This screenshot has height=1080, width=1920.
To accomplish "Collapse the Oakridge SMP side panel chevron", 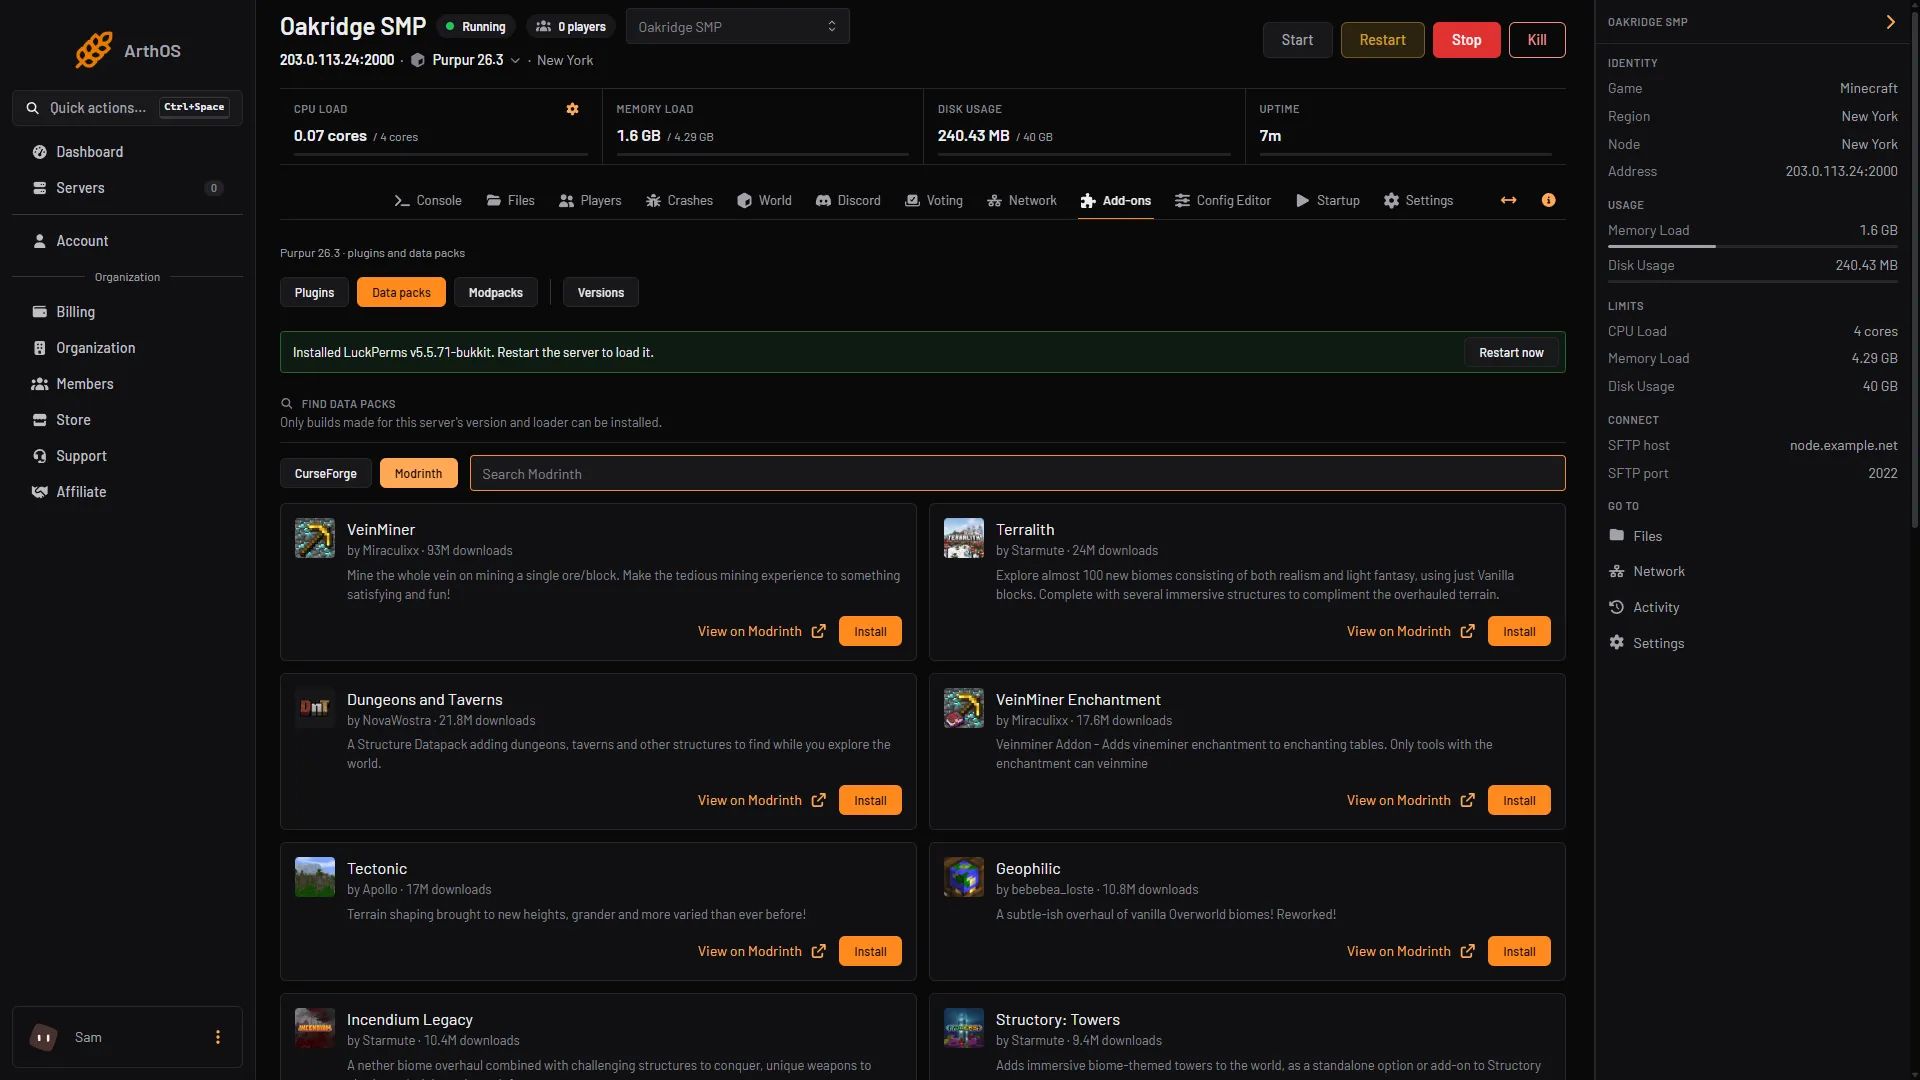I will (x=1890, y=22).
